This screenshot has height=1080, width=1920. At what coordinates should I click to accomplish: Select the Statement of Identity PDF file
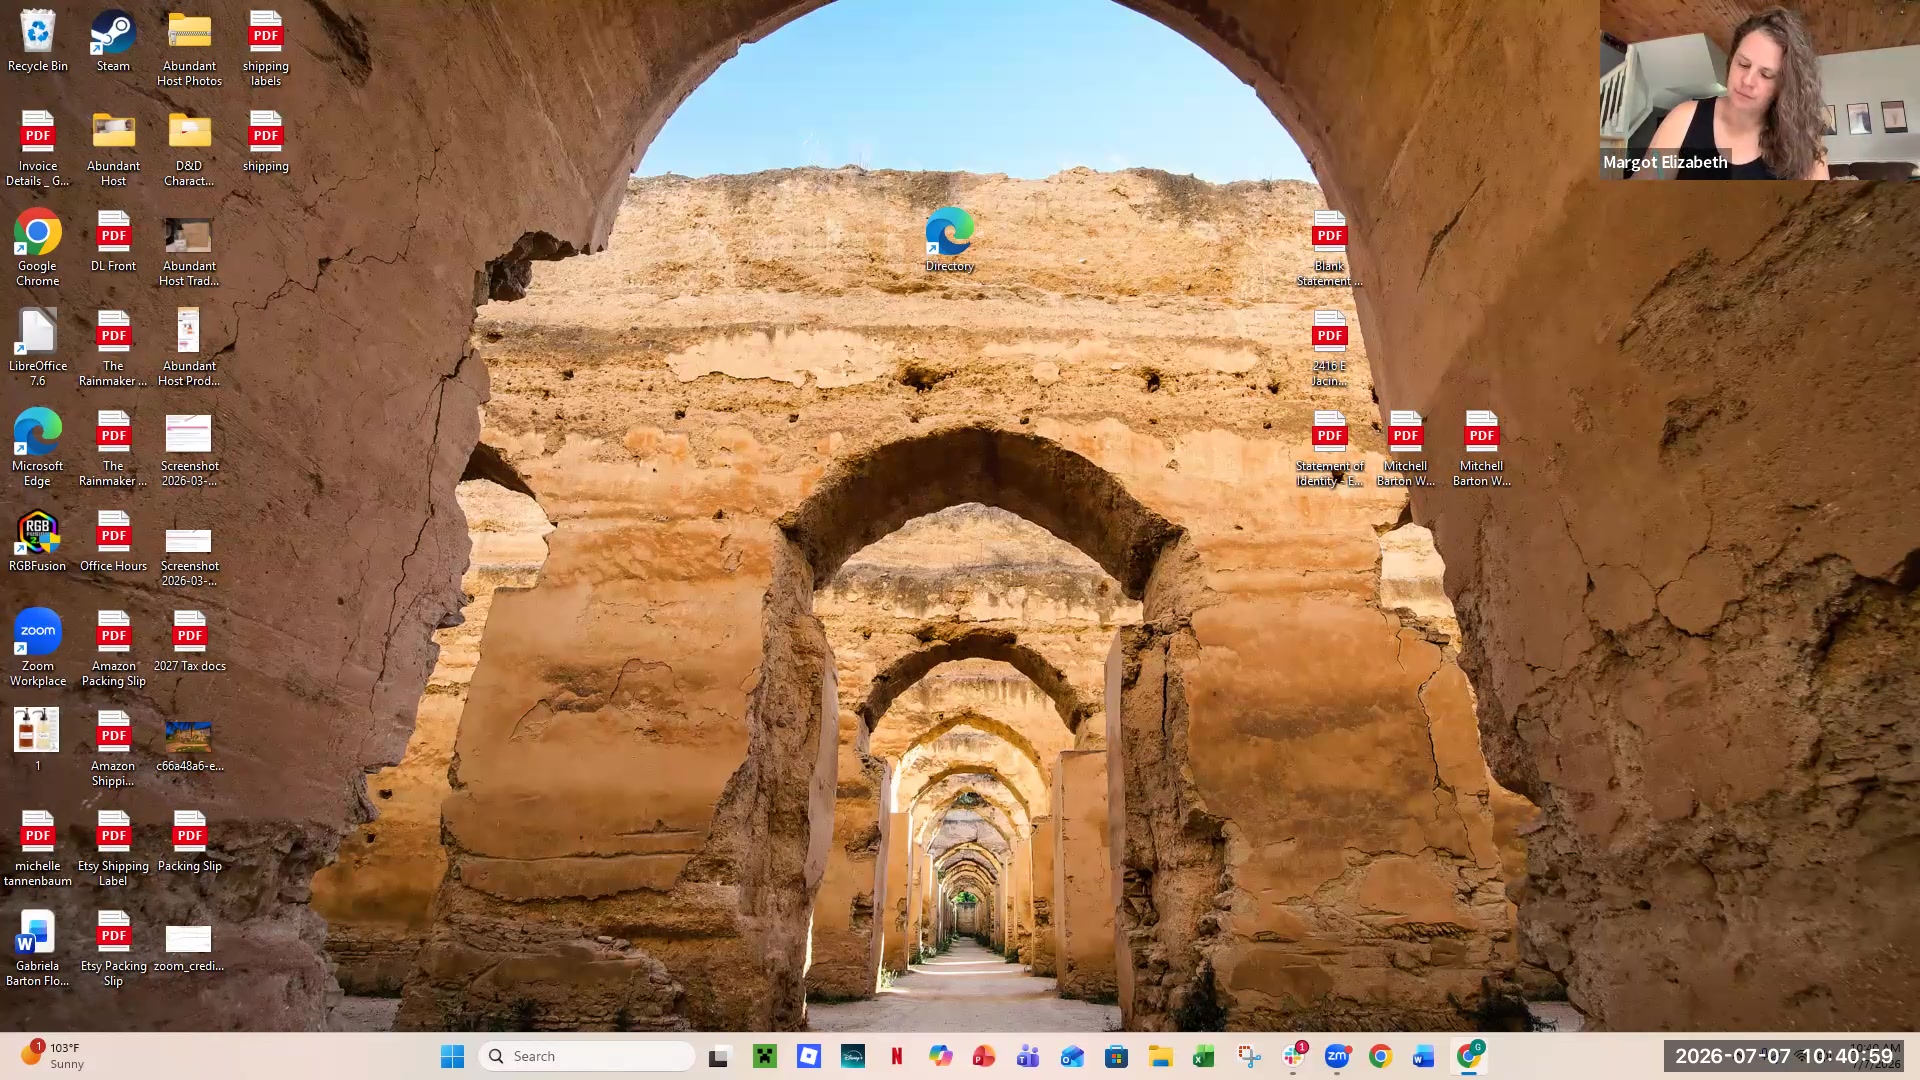pos(1329,449)
